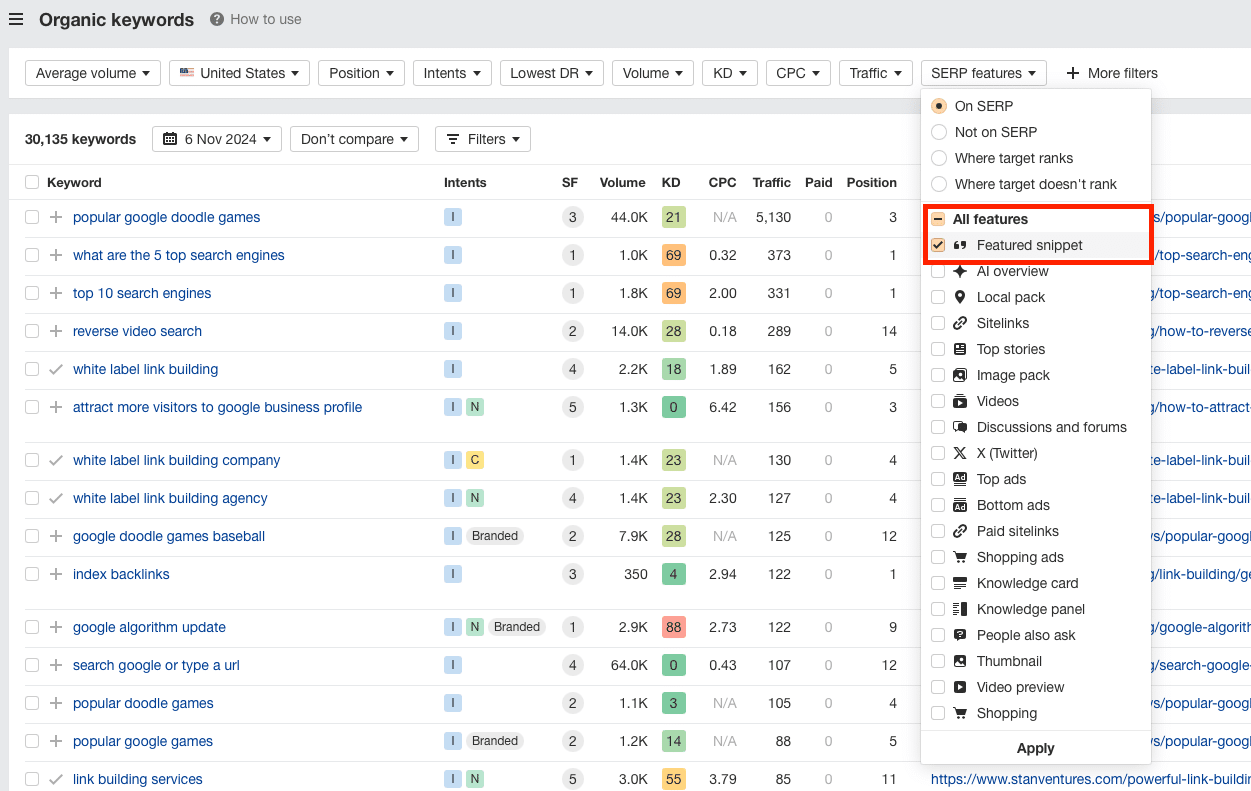1251x791 pixels.
Task: Click the How to use help icon
Action: (217, 19)
